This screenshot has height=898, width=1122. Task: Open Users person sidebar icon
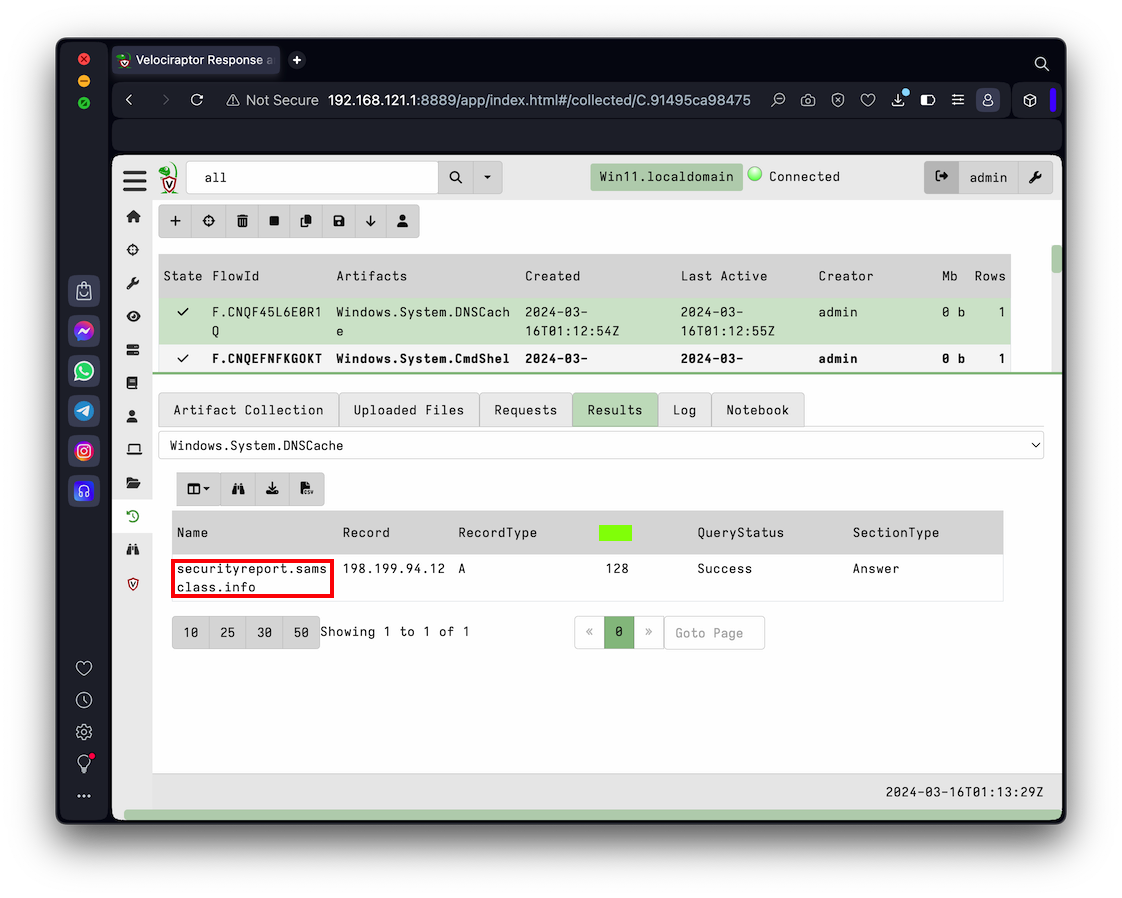(133, 416)
